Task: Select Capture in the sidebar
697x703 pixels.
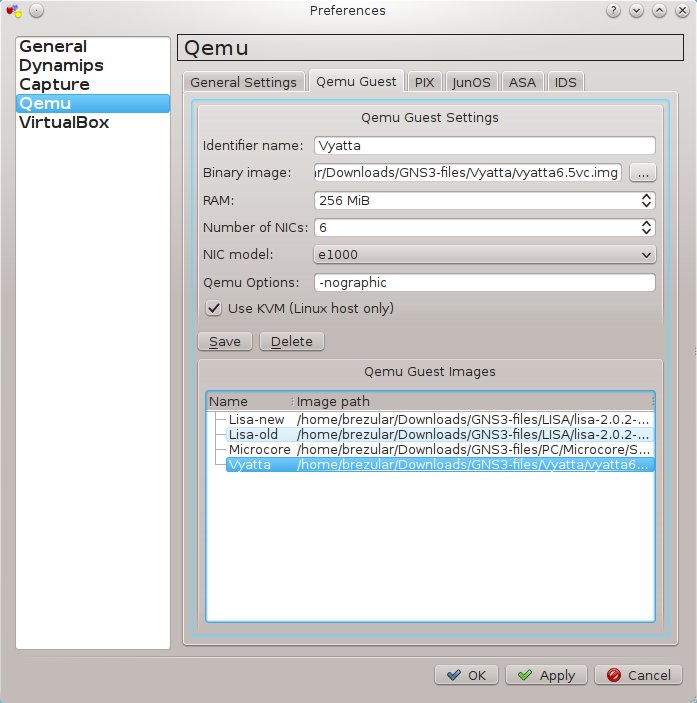Action: 93,84
